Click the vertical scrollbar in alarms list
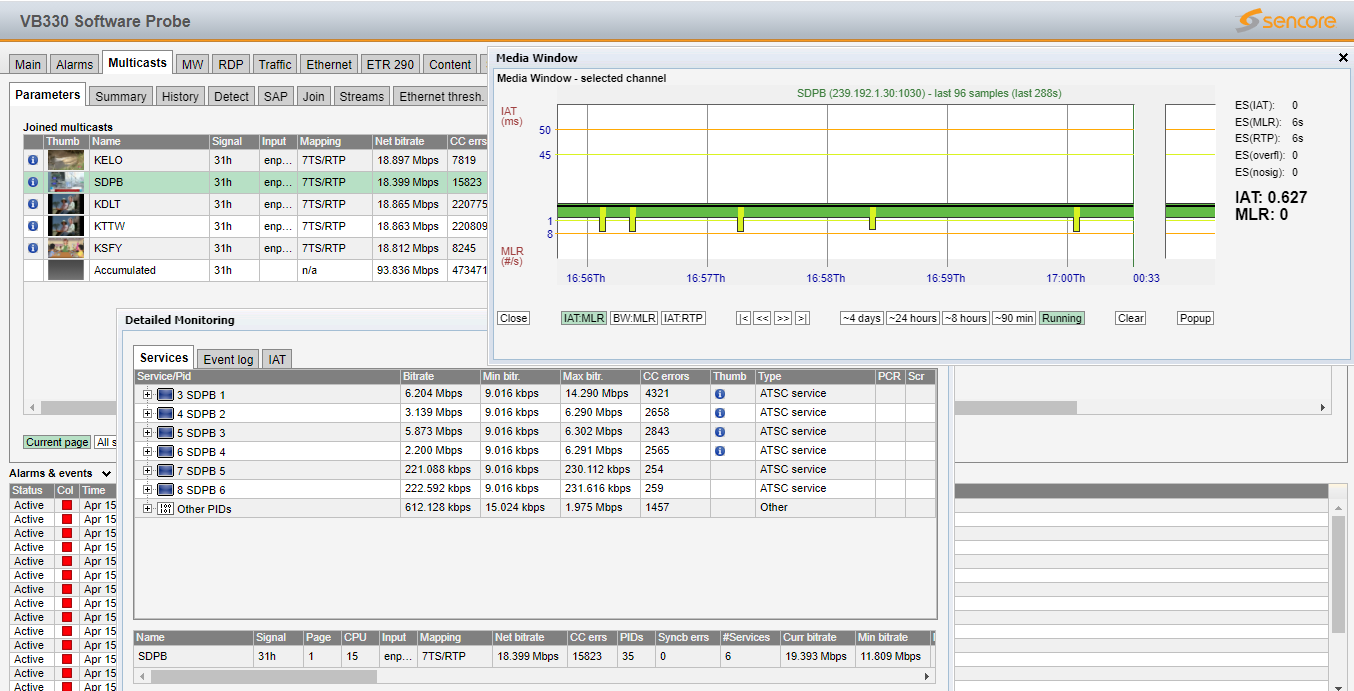1354x691 pixels. coord(1338,575)
